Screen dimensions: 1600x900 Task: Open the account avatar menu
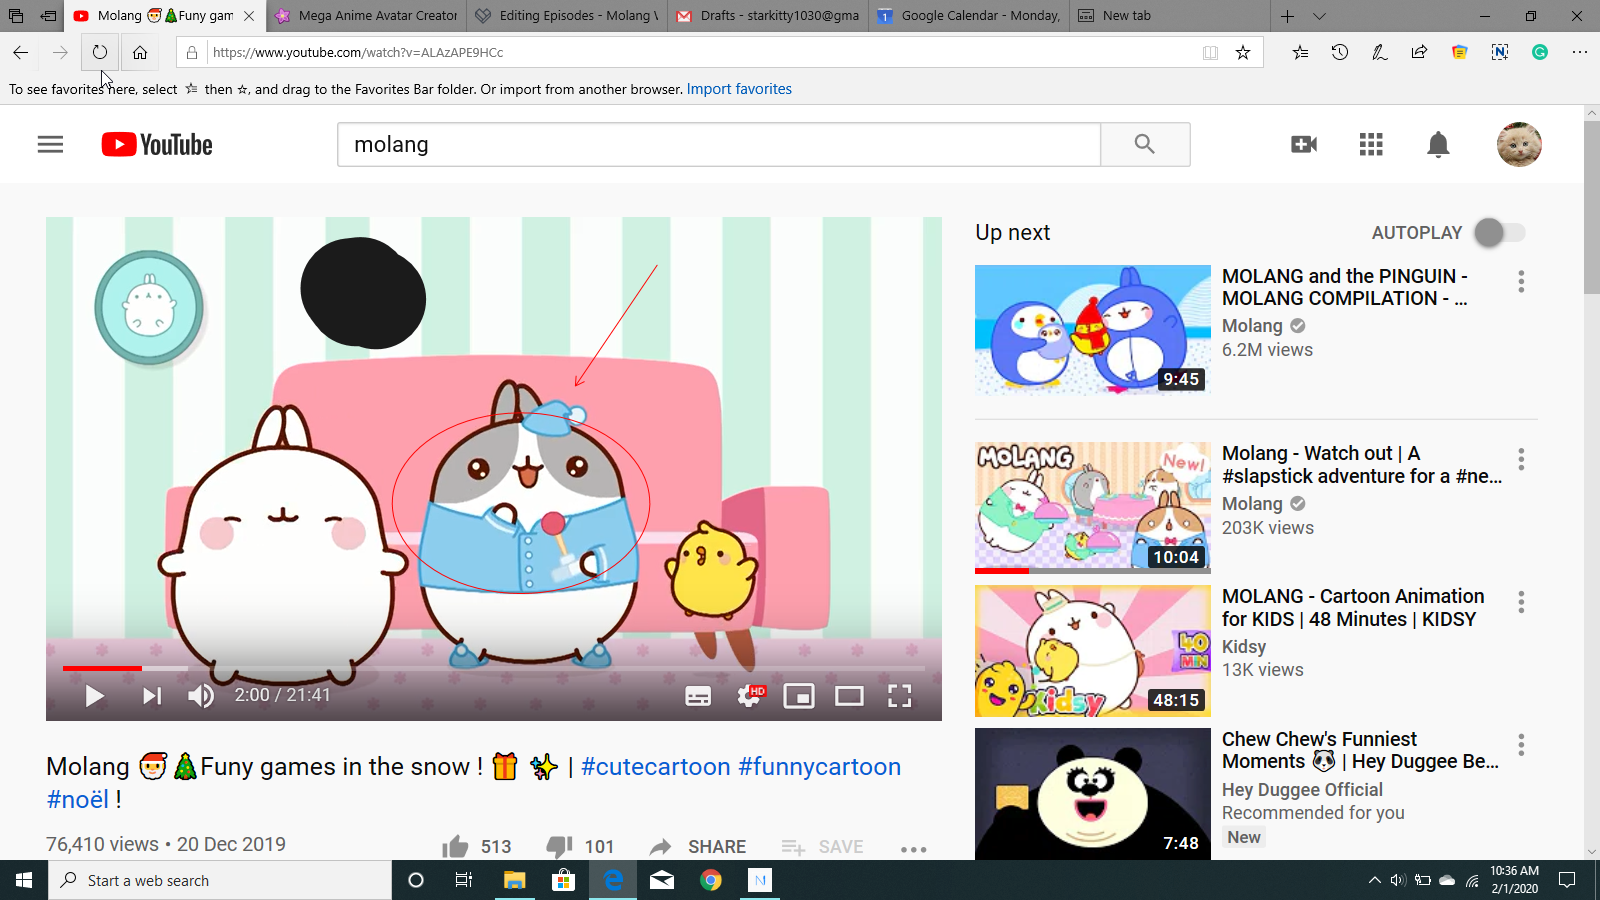(1519, 145)
